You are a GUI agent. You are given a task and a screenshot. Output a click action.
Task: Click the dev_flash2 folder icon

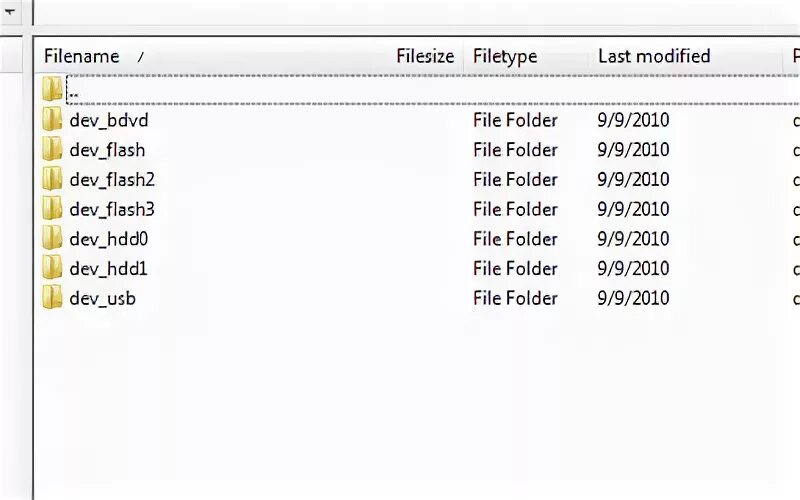(52, 180)
